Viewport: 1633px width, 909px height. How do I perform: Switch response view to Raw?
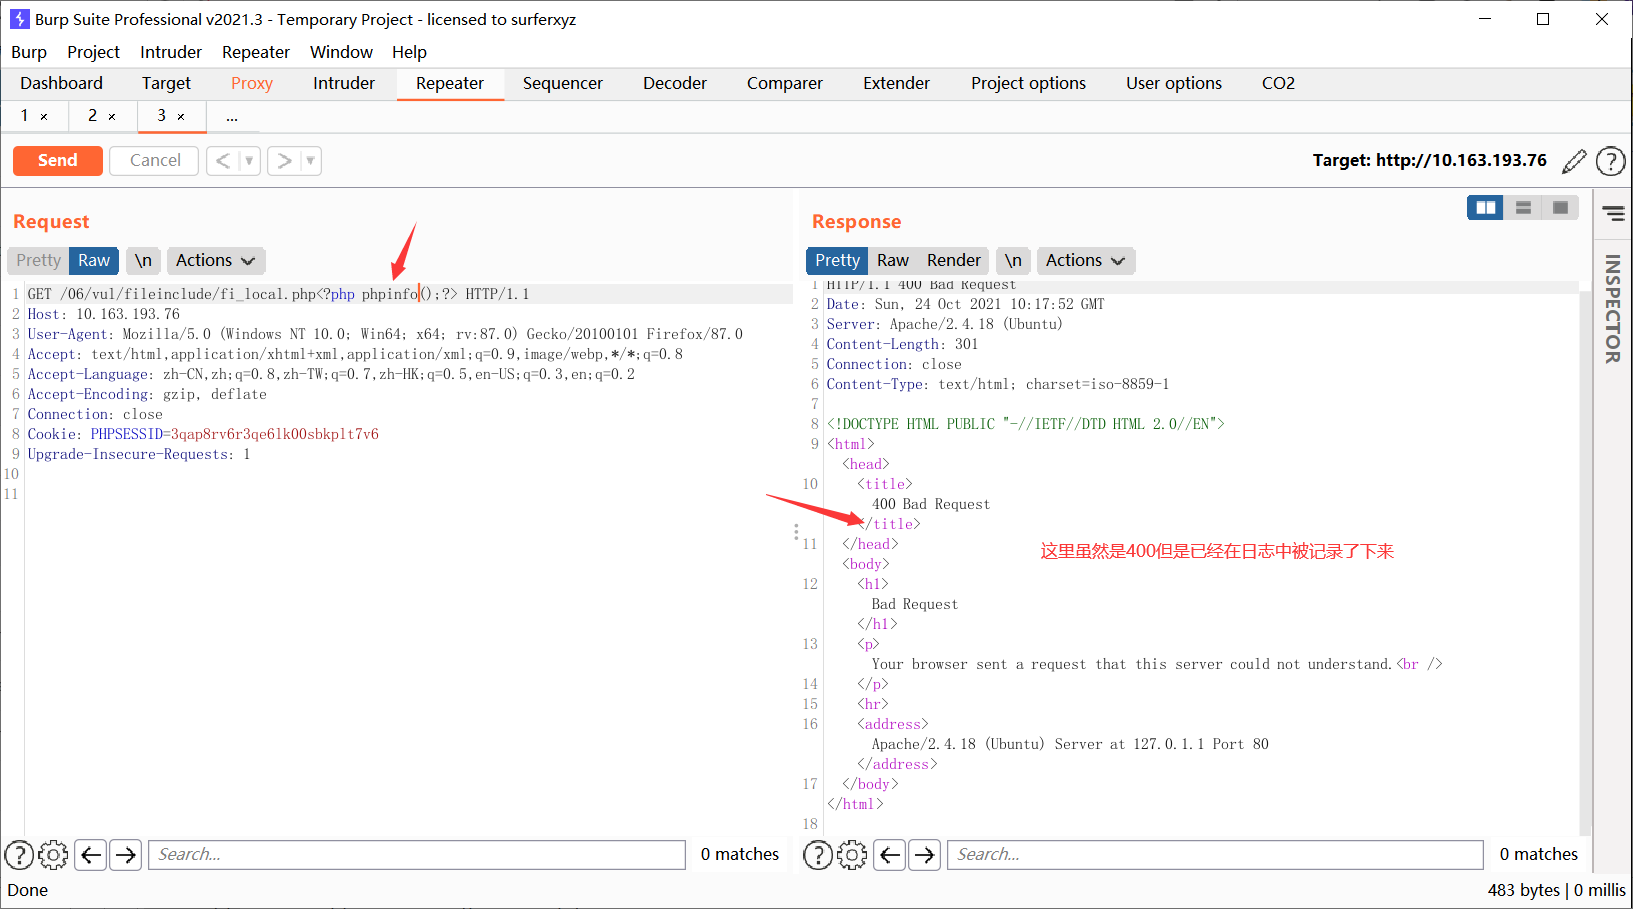(x=893, y=261)
